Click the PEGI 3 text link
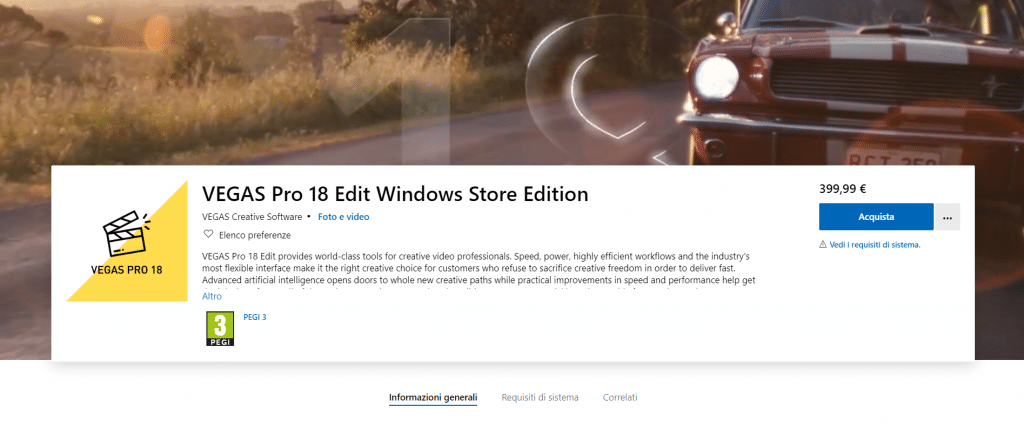 coord(255,317)
